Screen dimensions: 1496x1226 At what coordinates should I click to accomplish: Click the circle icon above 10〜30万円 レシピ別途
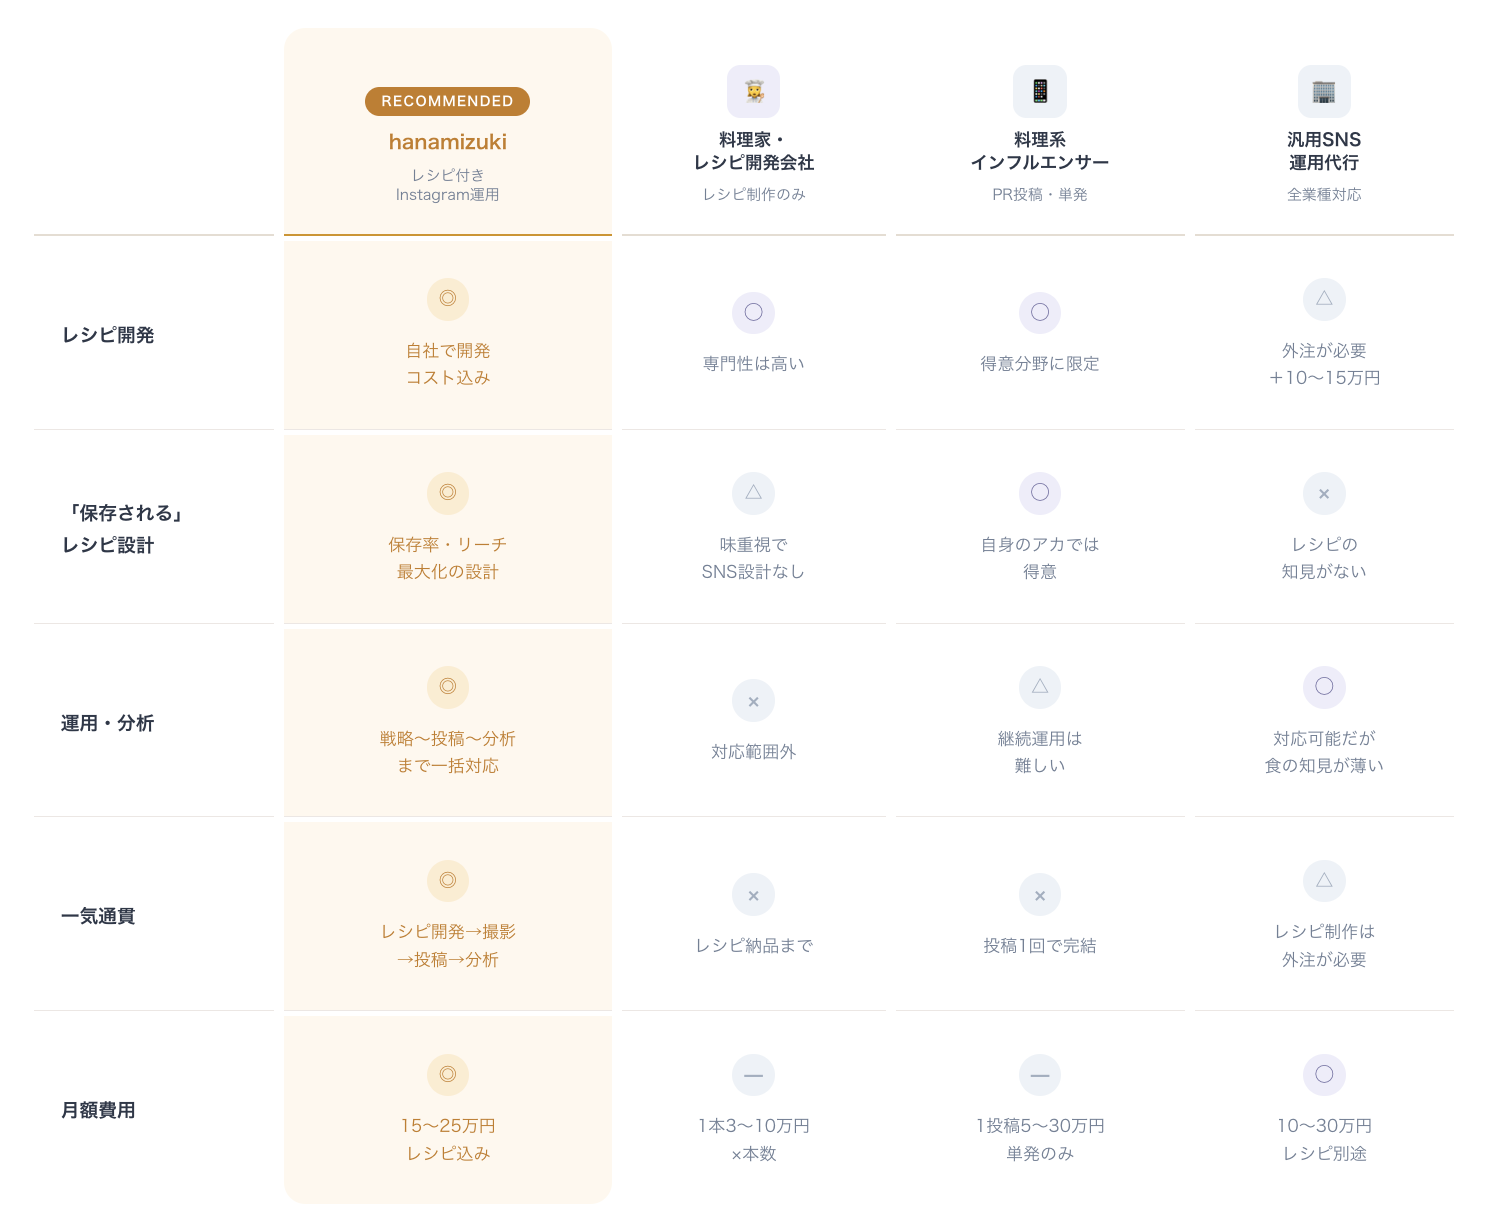pyautogui.click(x=1324, y=1075)
